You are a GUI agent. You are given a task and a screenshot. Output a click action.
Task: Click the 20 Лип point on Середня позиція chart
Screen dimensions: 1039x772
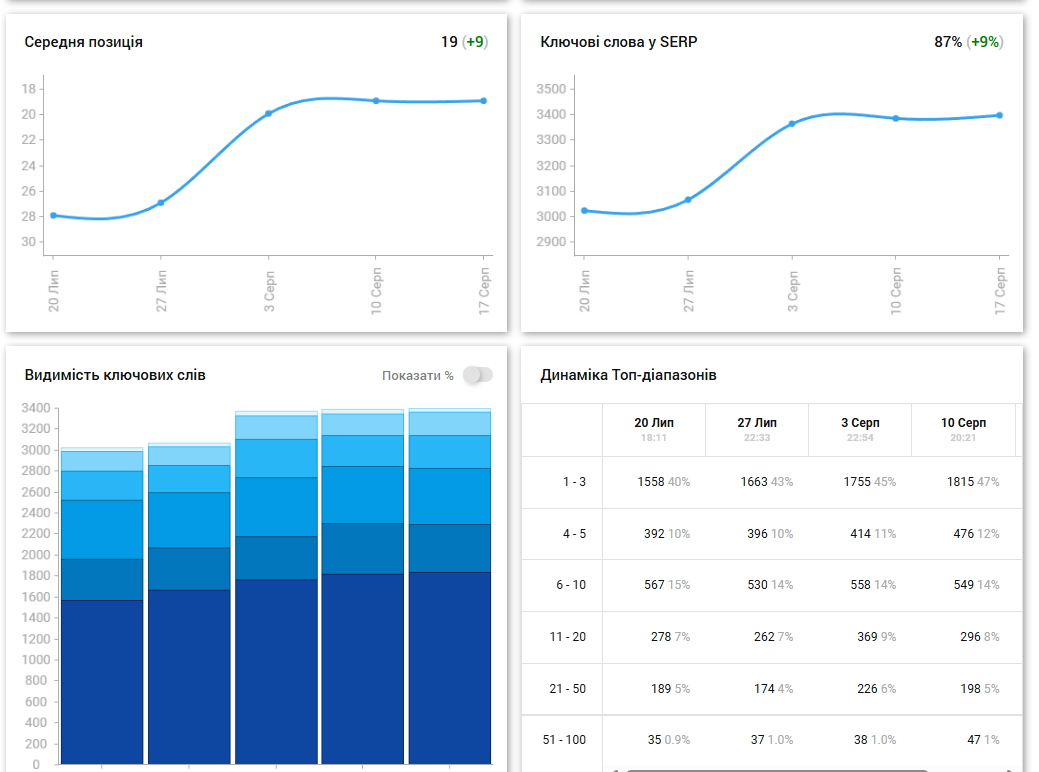[x=54, y=215]
